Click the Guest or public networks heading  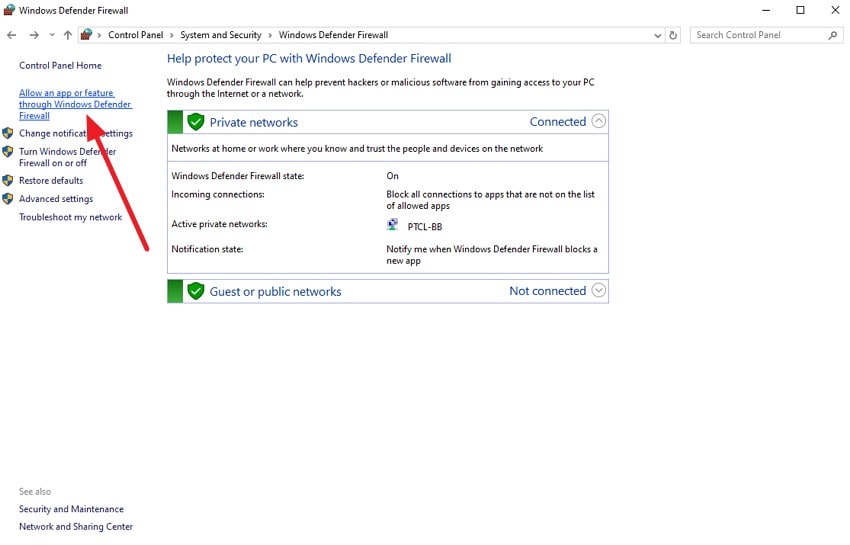275,292
